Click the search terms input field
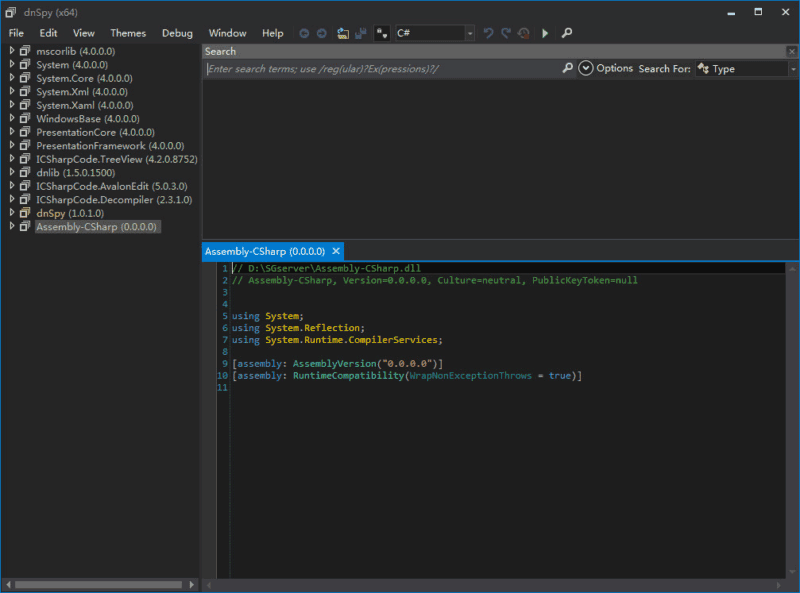 (x=383, y=69)
